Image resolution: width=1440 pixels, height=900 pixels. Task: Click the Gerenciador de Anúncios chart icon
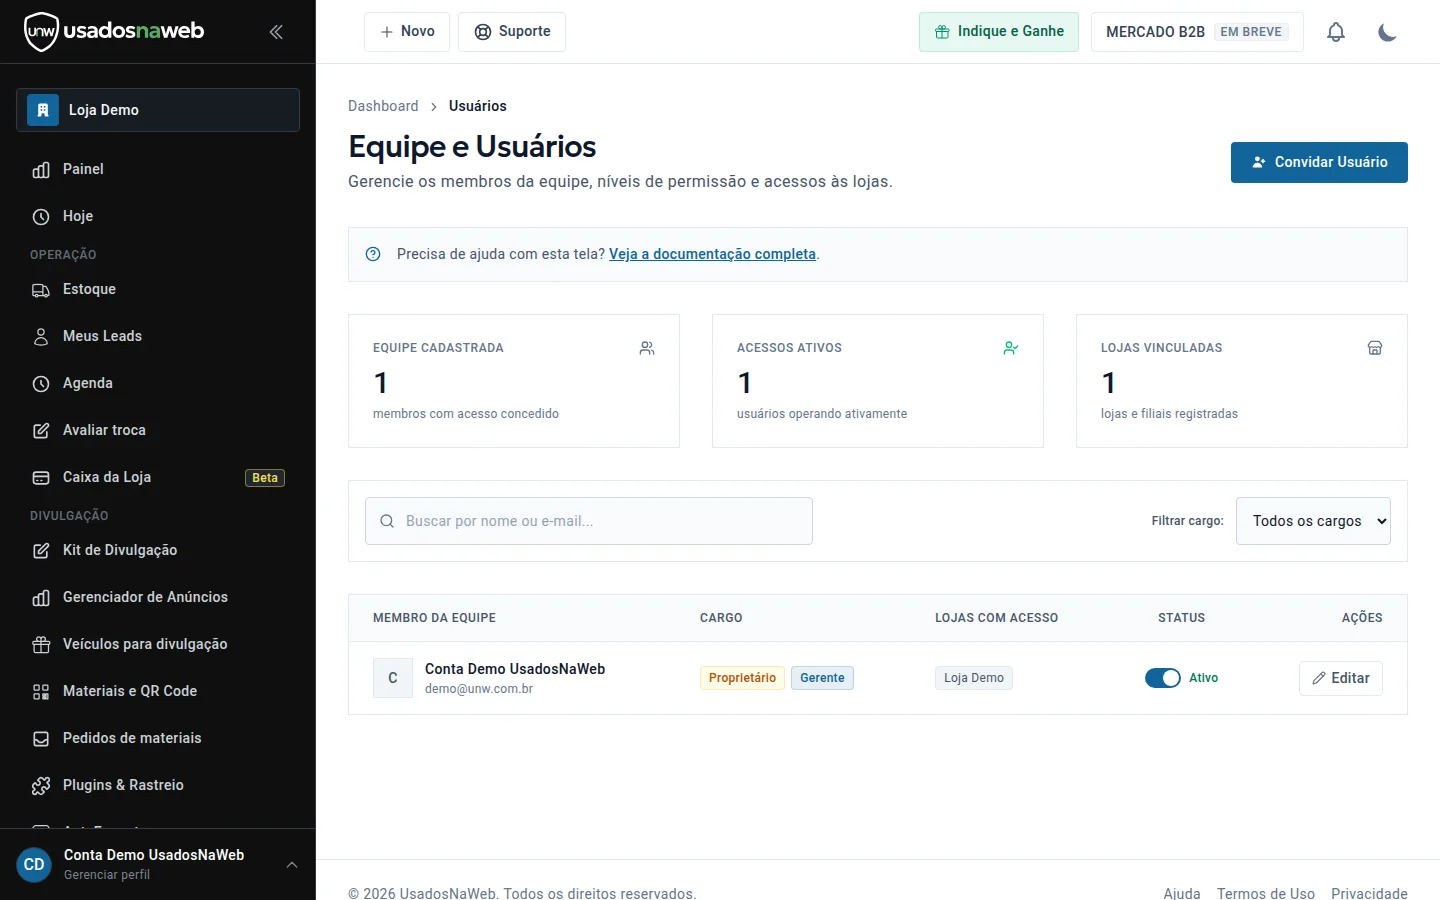(x=41, y=598)
